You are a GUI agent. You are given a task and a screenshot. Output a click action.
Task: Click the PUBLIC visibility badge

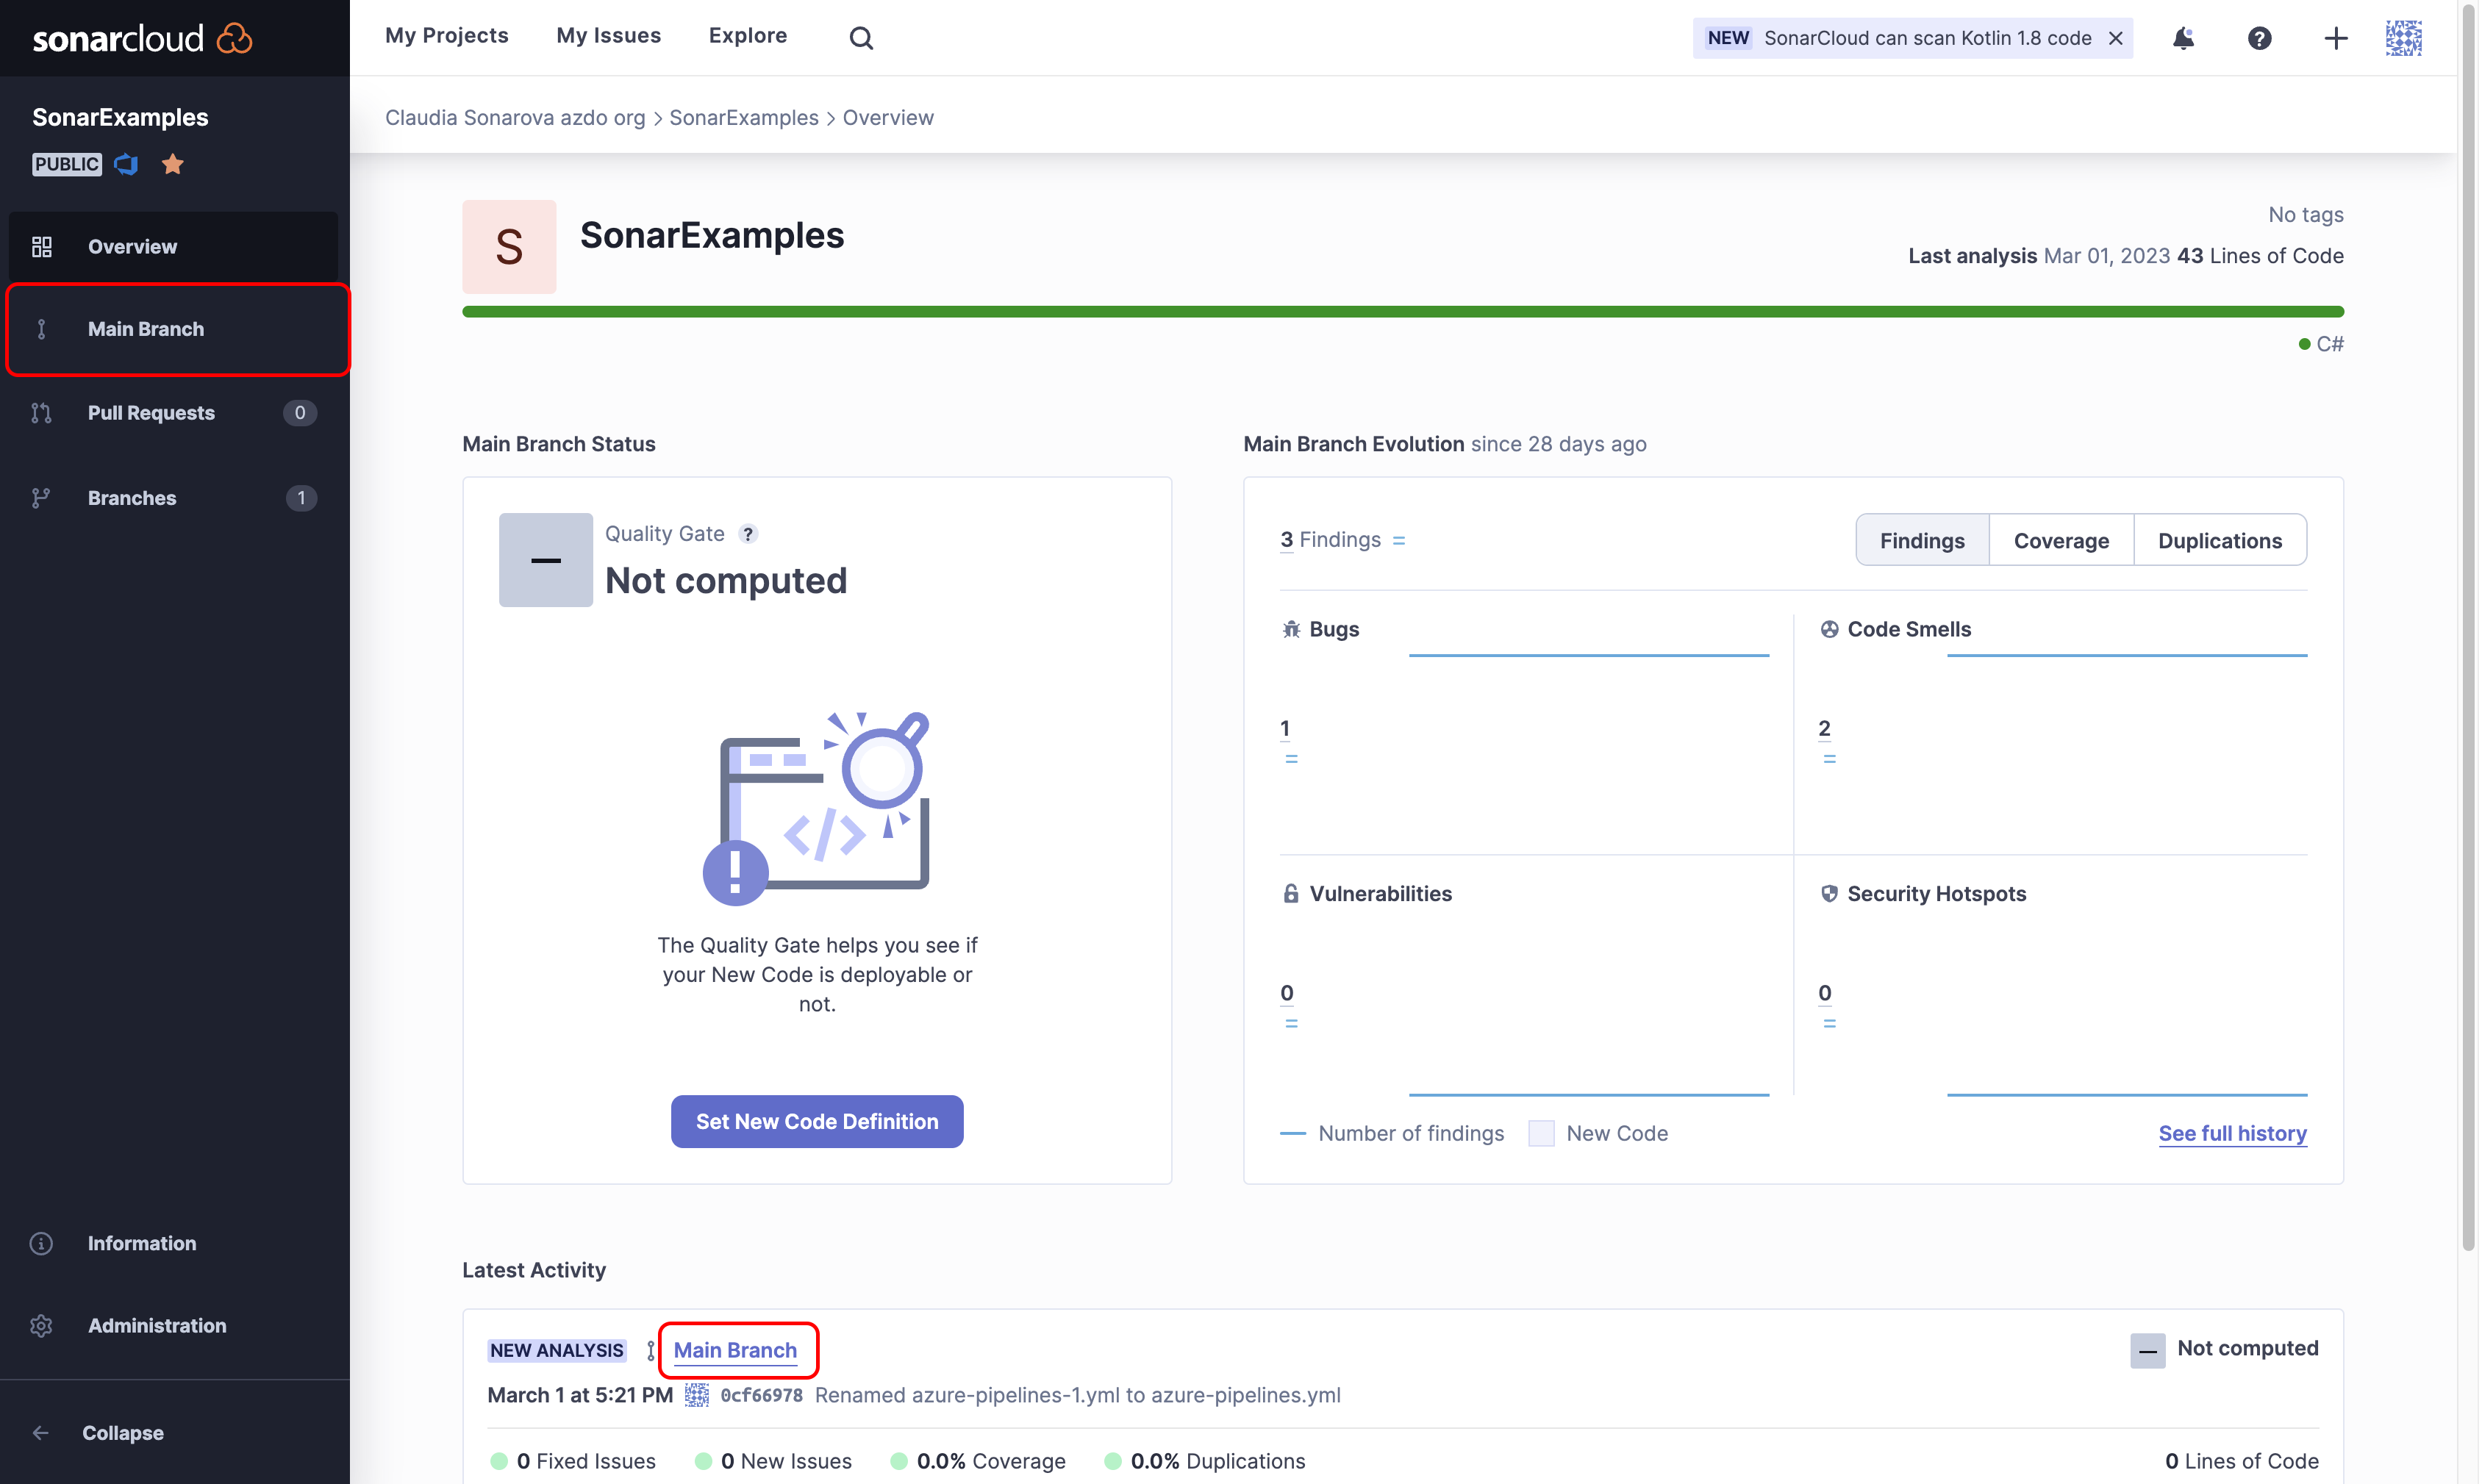tap(66, 164)
